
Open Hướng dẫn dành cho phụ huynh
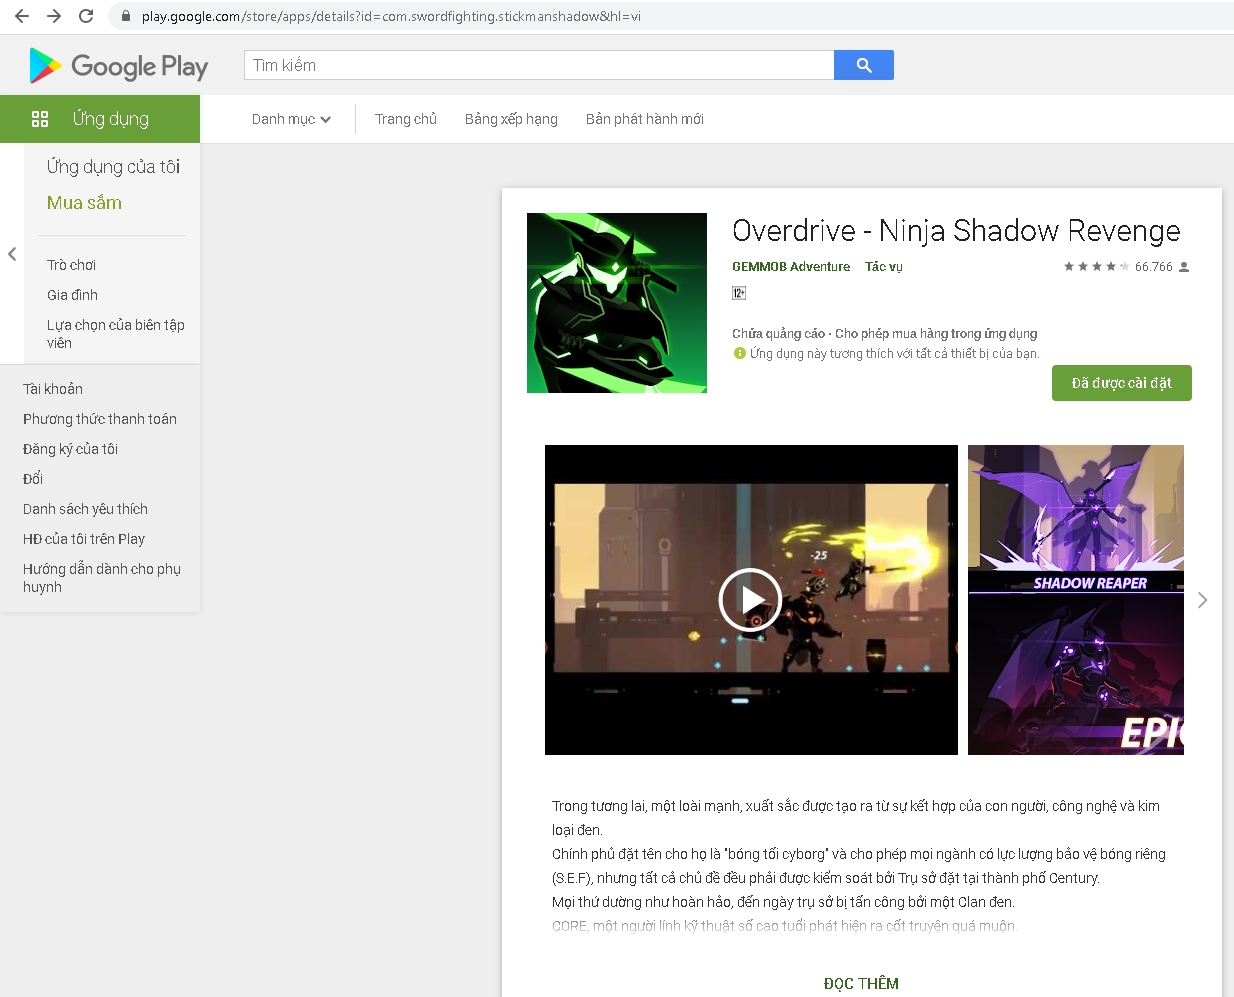102,578
